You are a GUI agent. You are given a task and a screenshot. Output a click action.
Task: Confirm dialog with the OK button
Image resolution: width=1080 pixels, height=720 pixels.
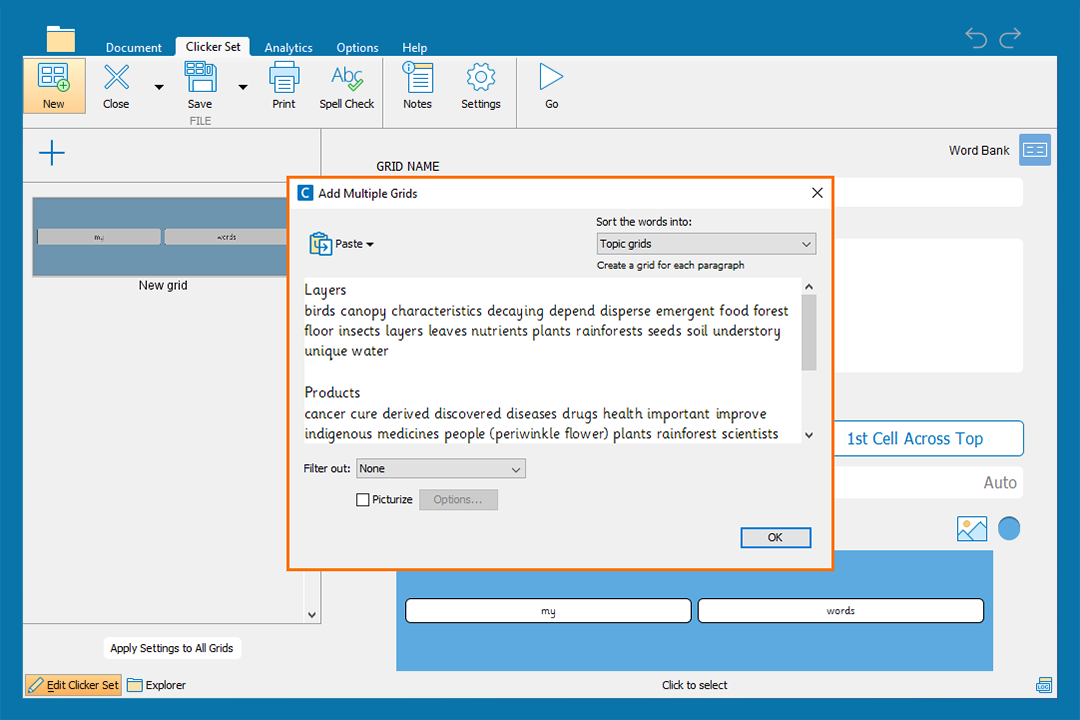[x=775, y=538]
